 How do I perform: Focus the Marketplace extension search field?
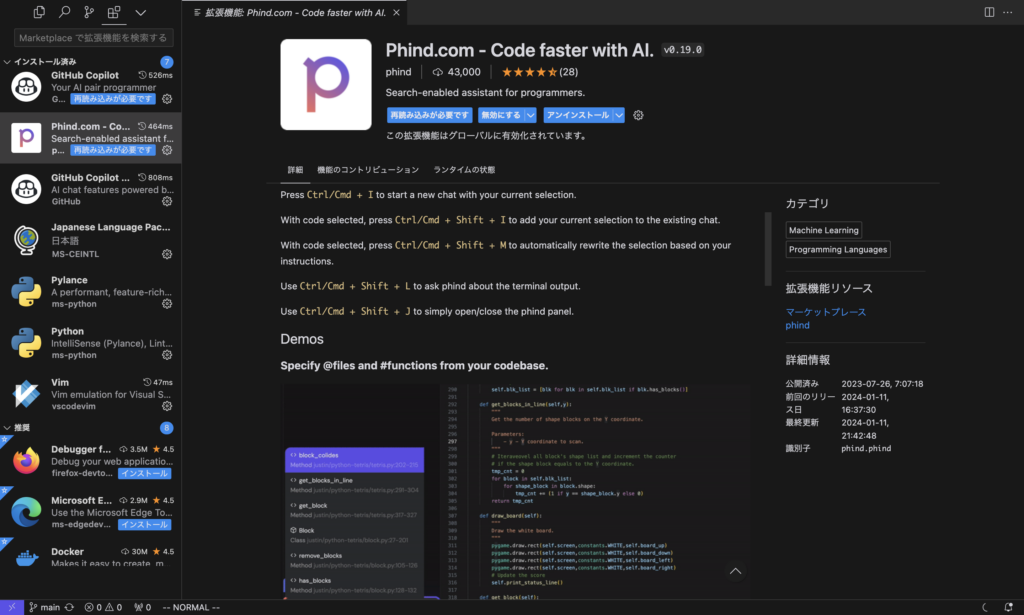pos(93,38)
